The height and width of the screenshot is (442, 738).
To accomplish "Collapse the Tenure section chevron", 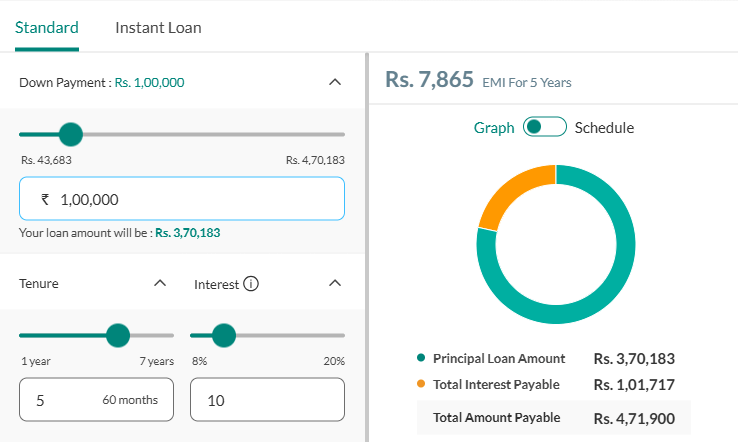I will [x=160, y=283].
